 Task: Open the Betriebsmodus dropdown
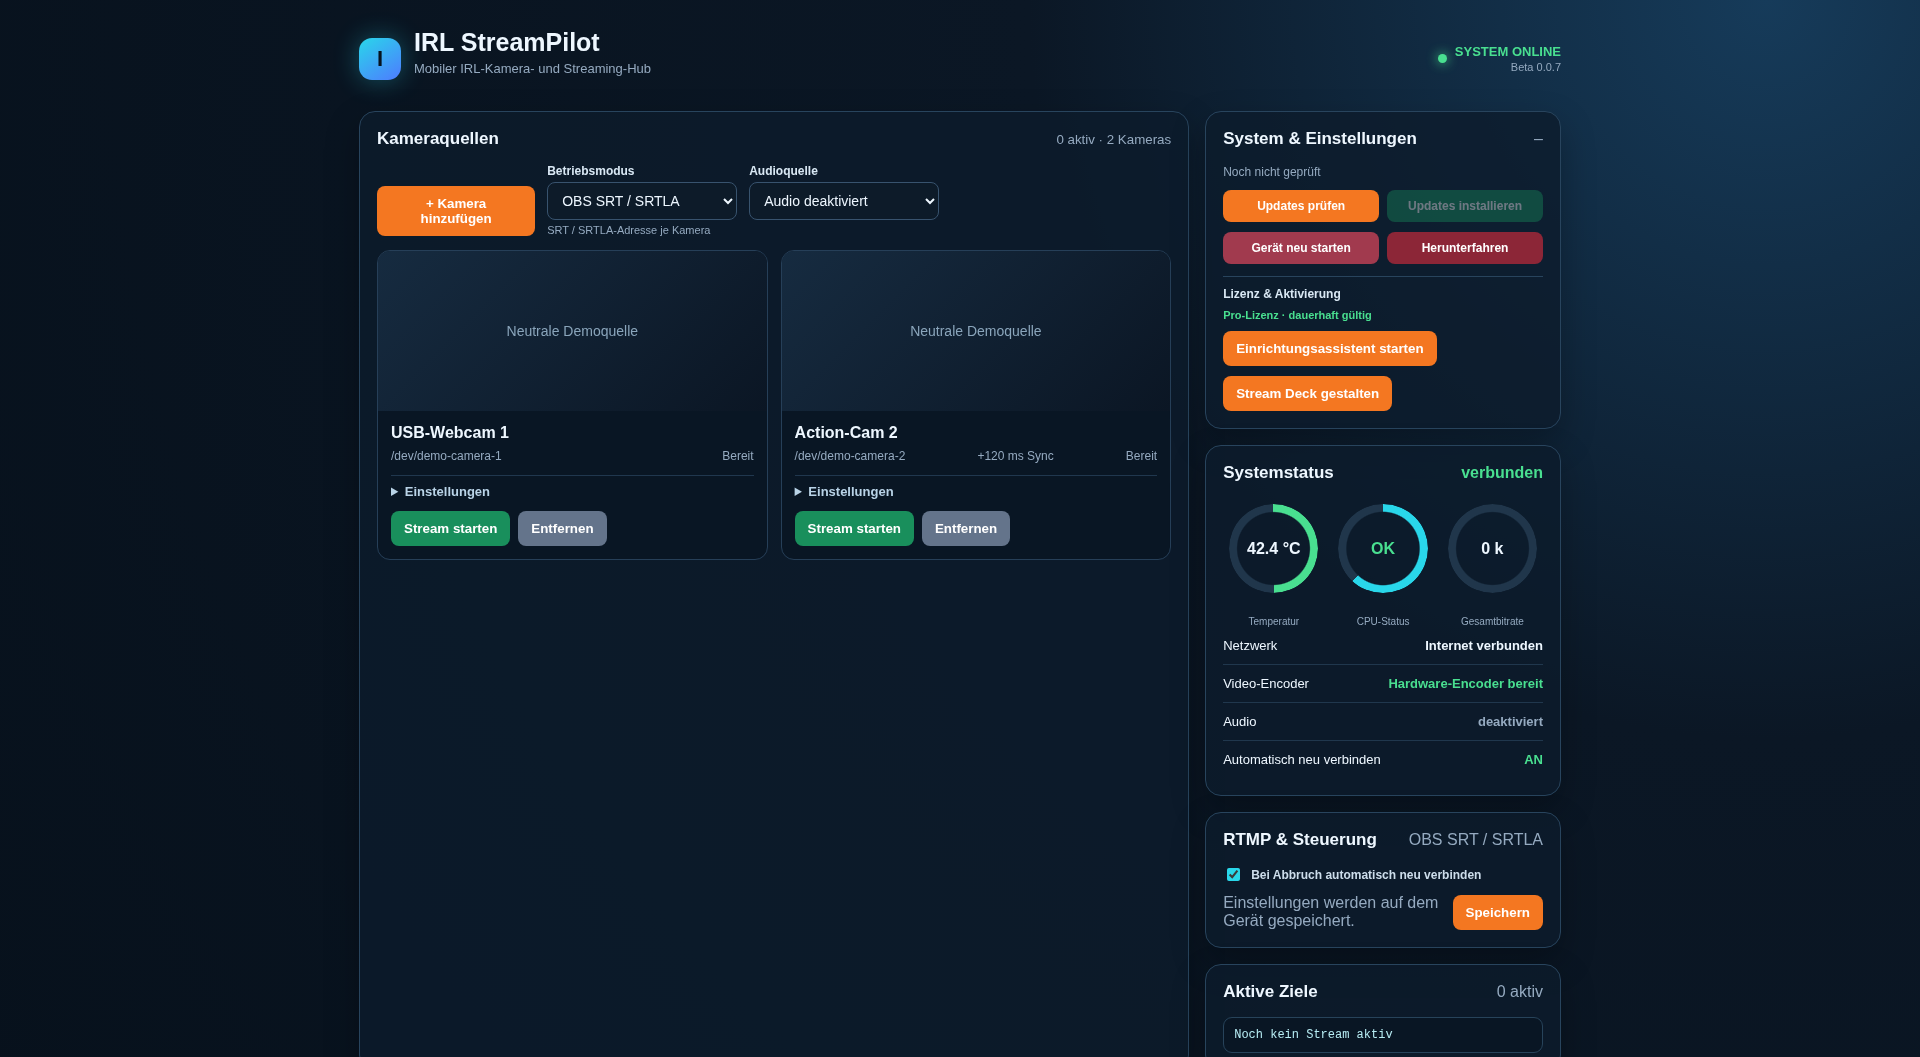642,201
